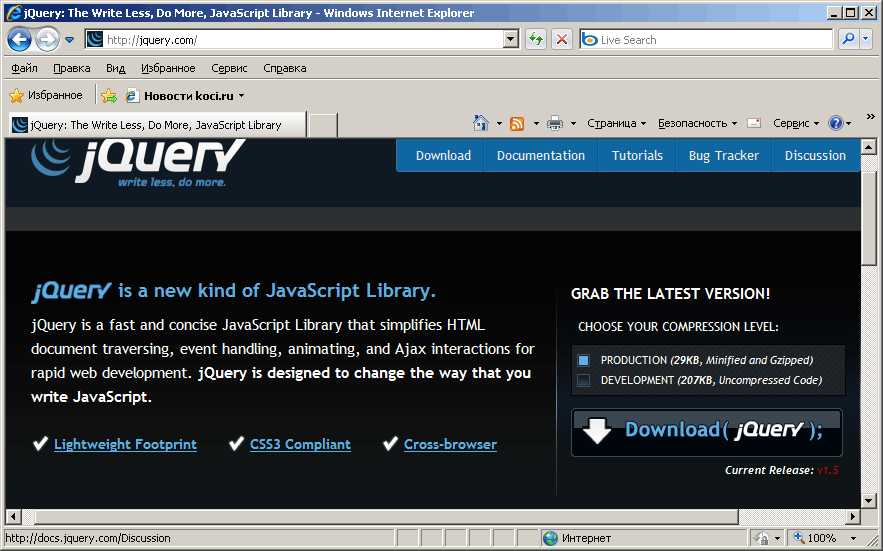Expand command bar overflow chevron
The height and width of the screenshot is (551, 883).
point(871,117)
